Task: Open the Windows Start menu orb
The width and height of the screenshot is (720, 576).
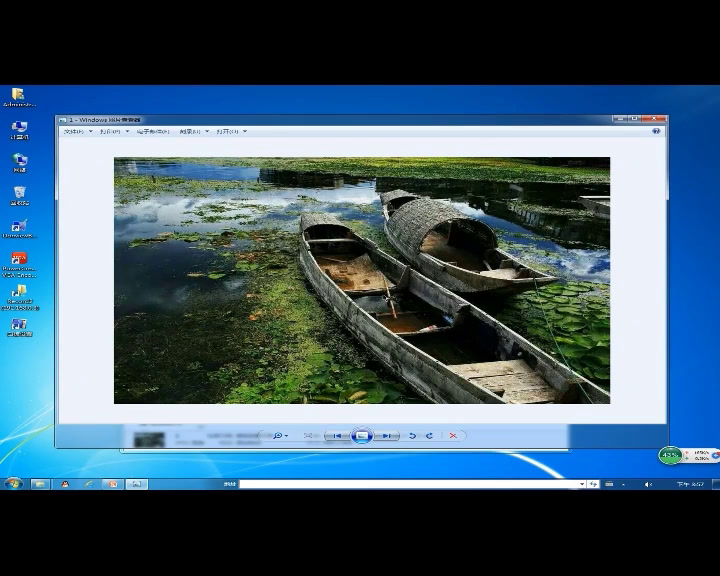Action: (x=13, y=484)
